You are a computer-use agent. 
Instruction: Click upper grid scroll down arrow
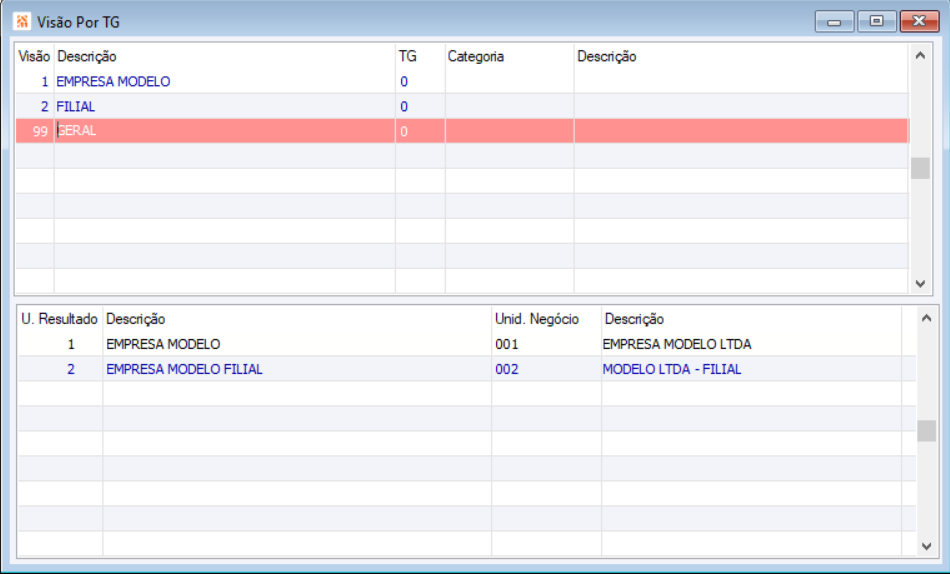pyautogui.click(x=920, y=283)
